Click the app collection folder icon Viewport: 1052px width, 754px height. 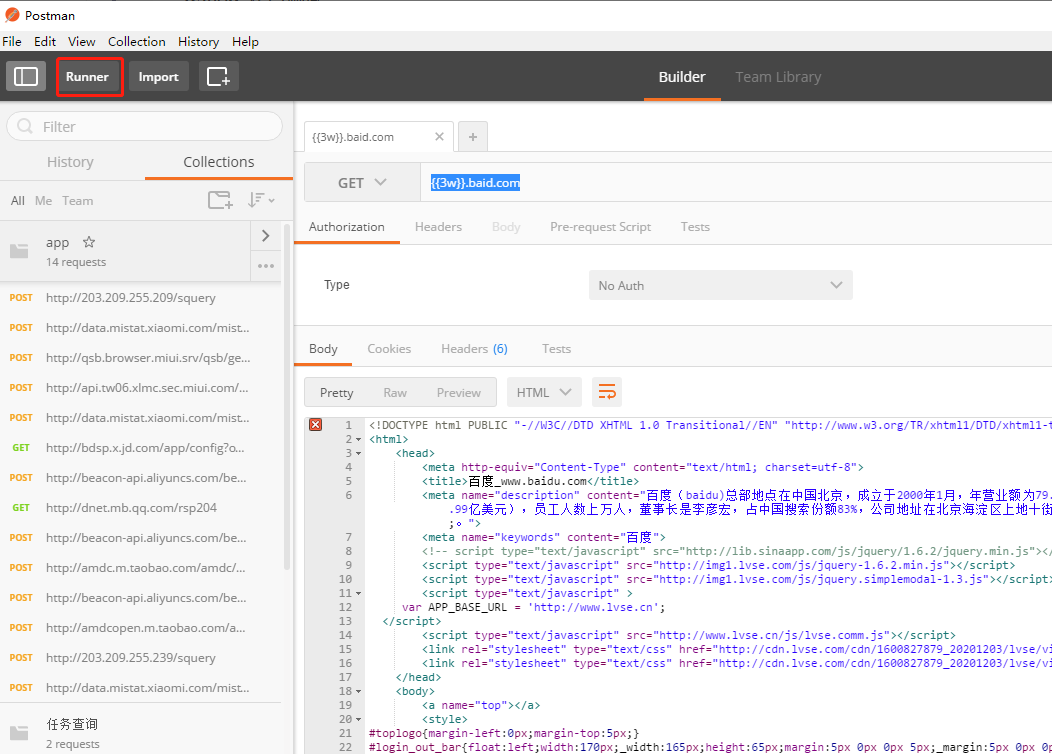(19, 251)
